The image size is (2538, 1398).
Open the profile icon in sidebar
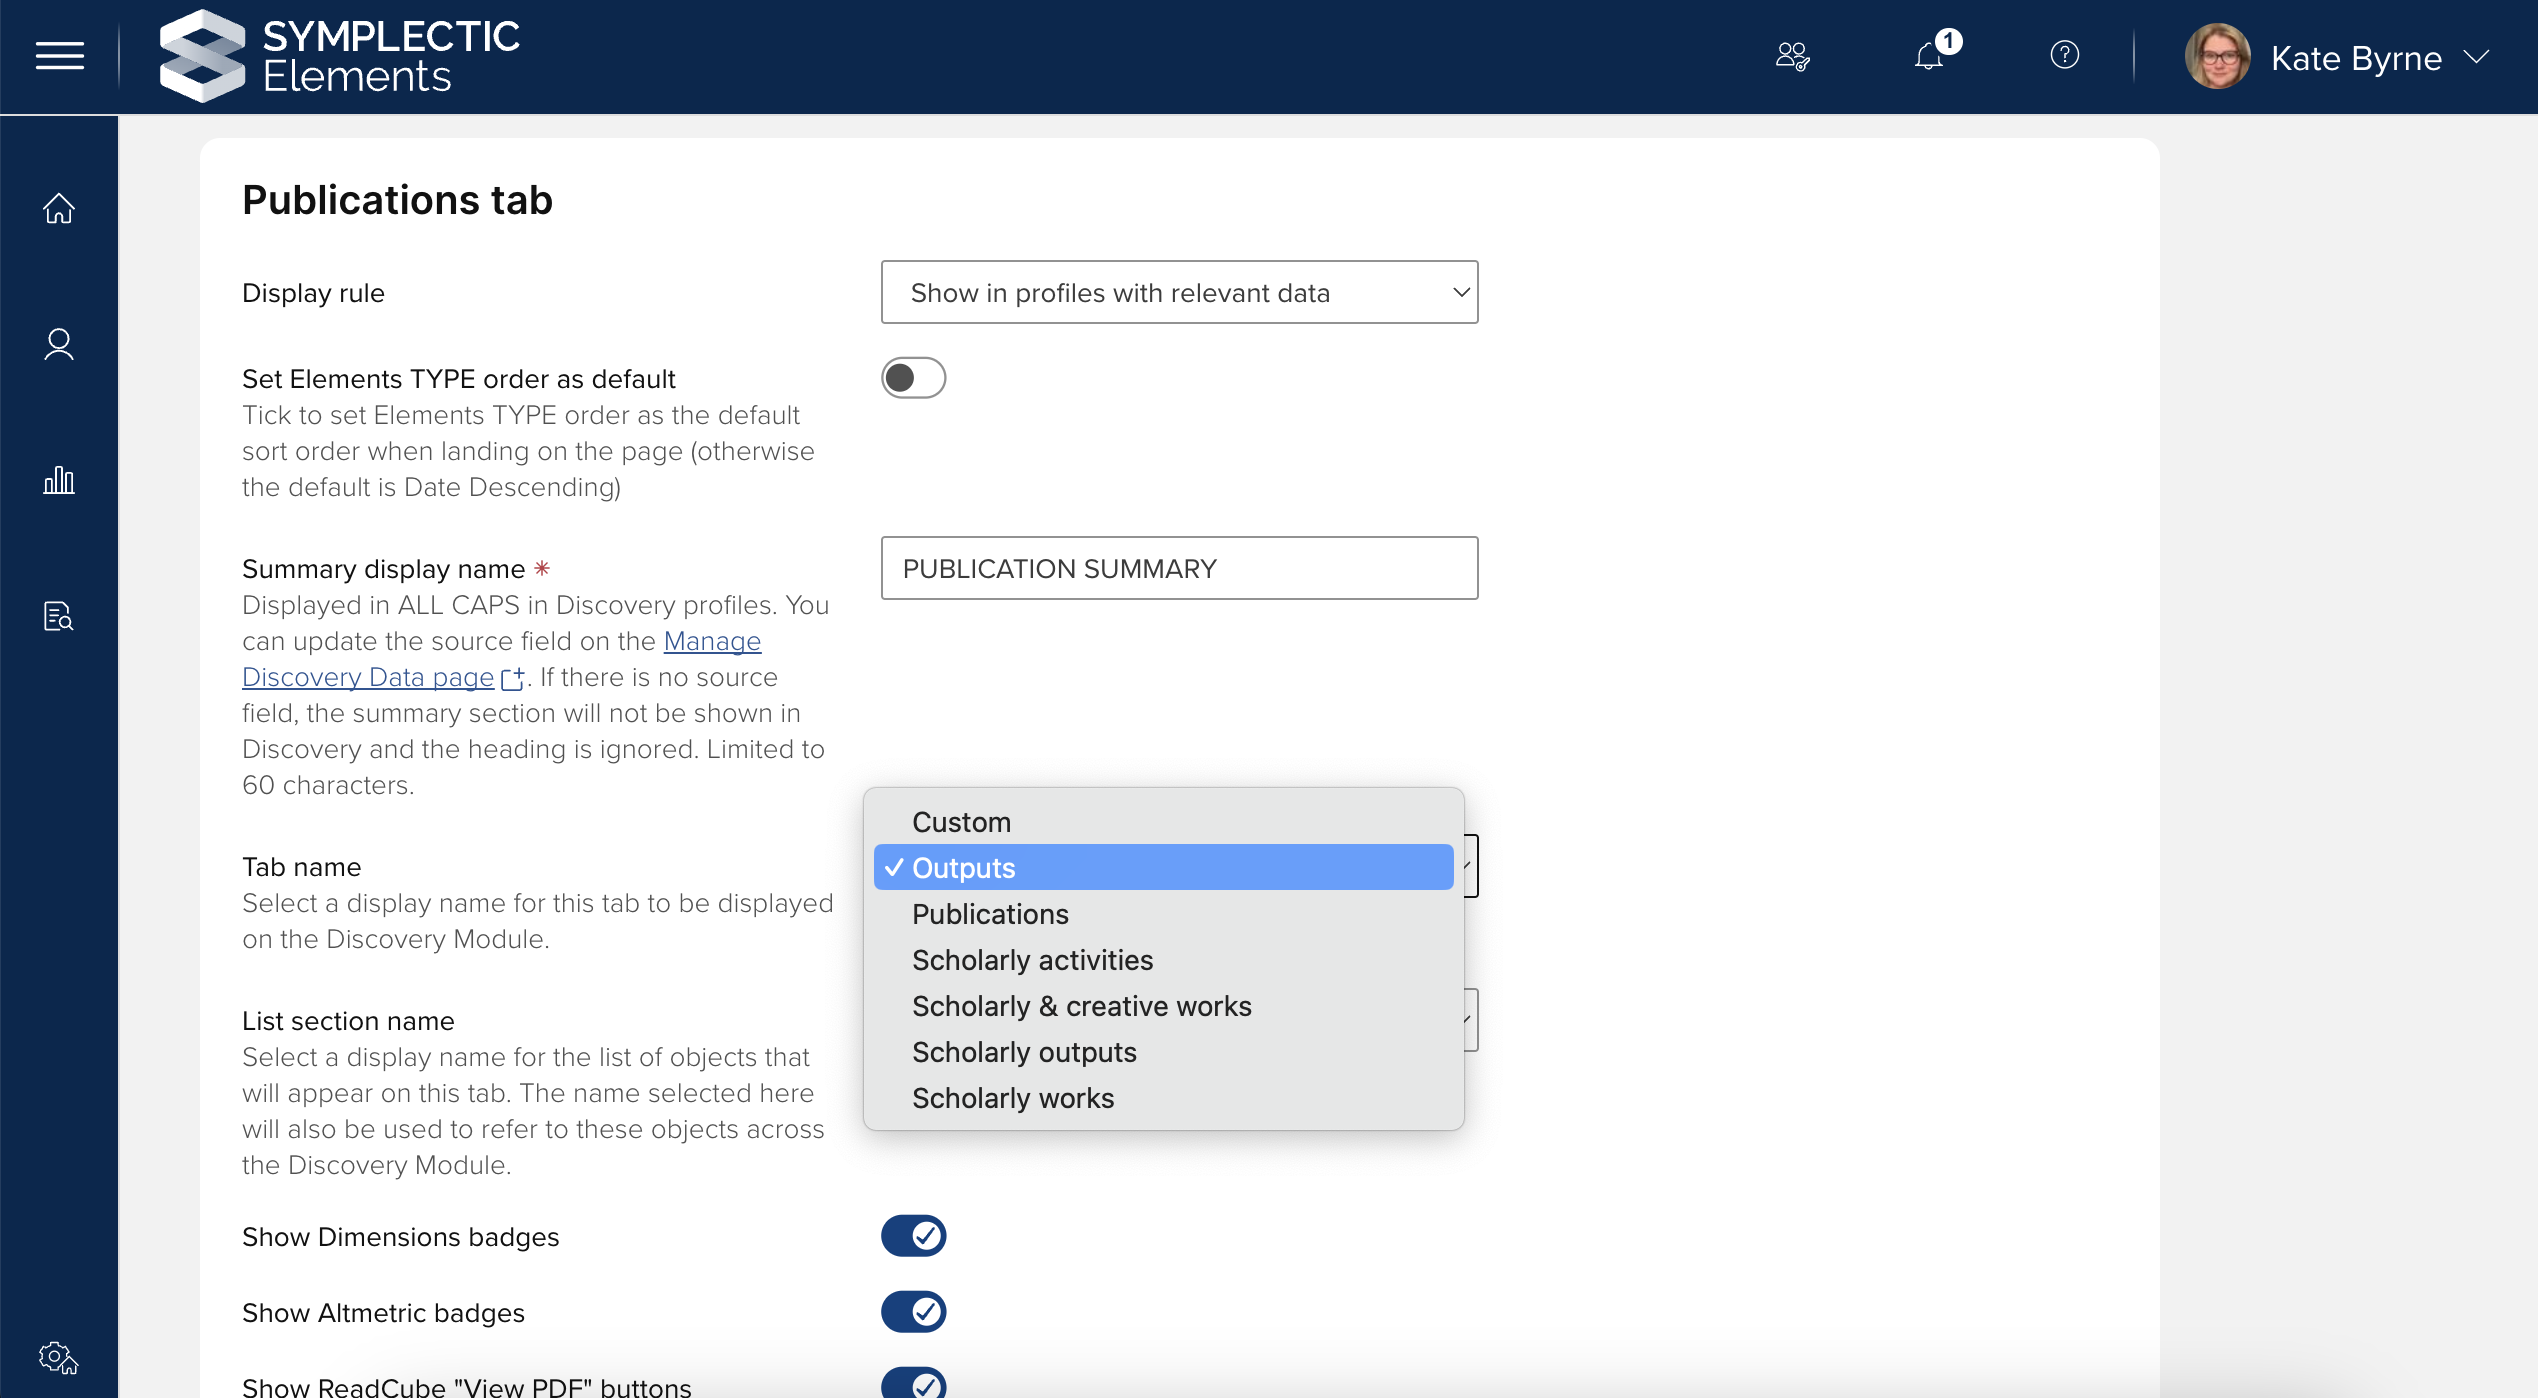pos(59,344)
